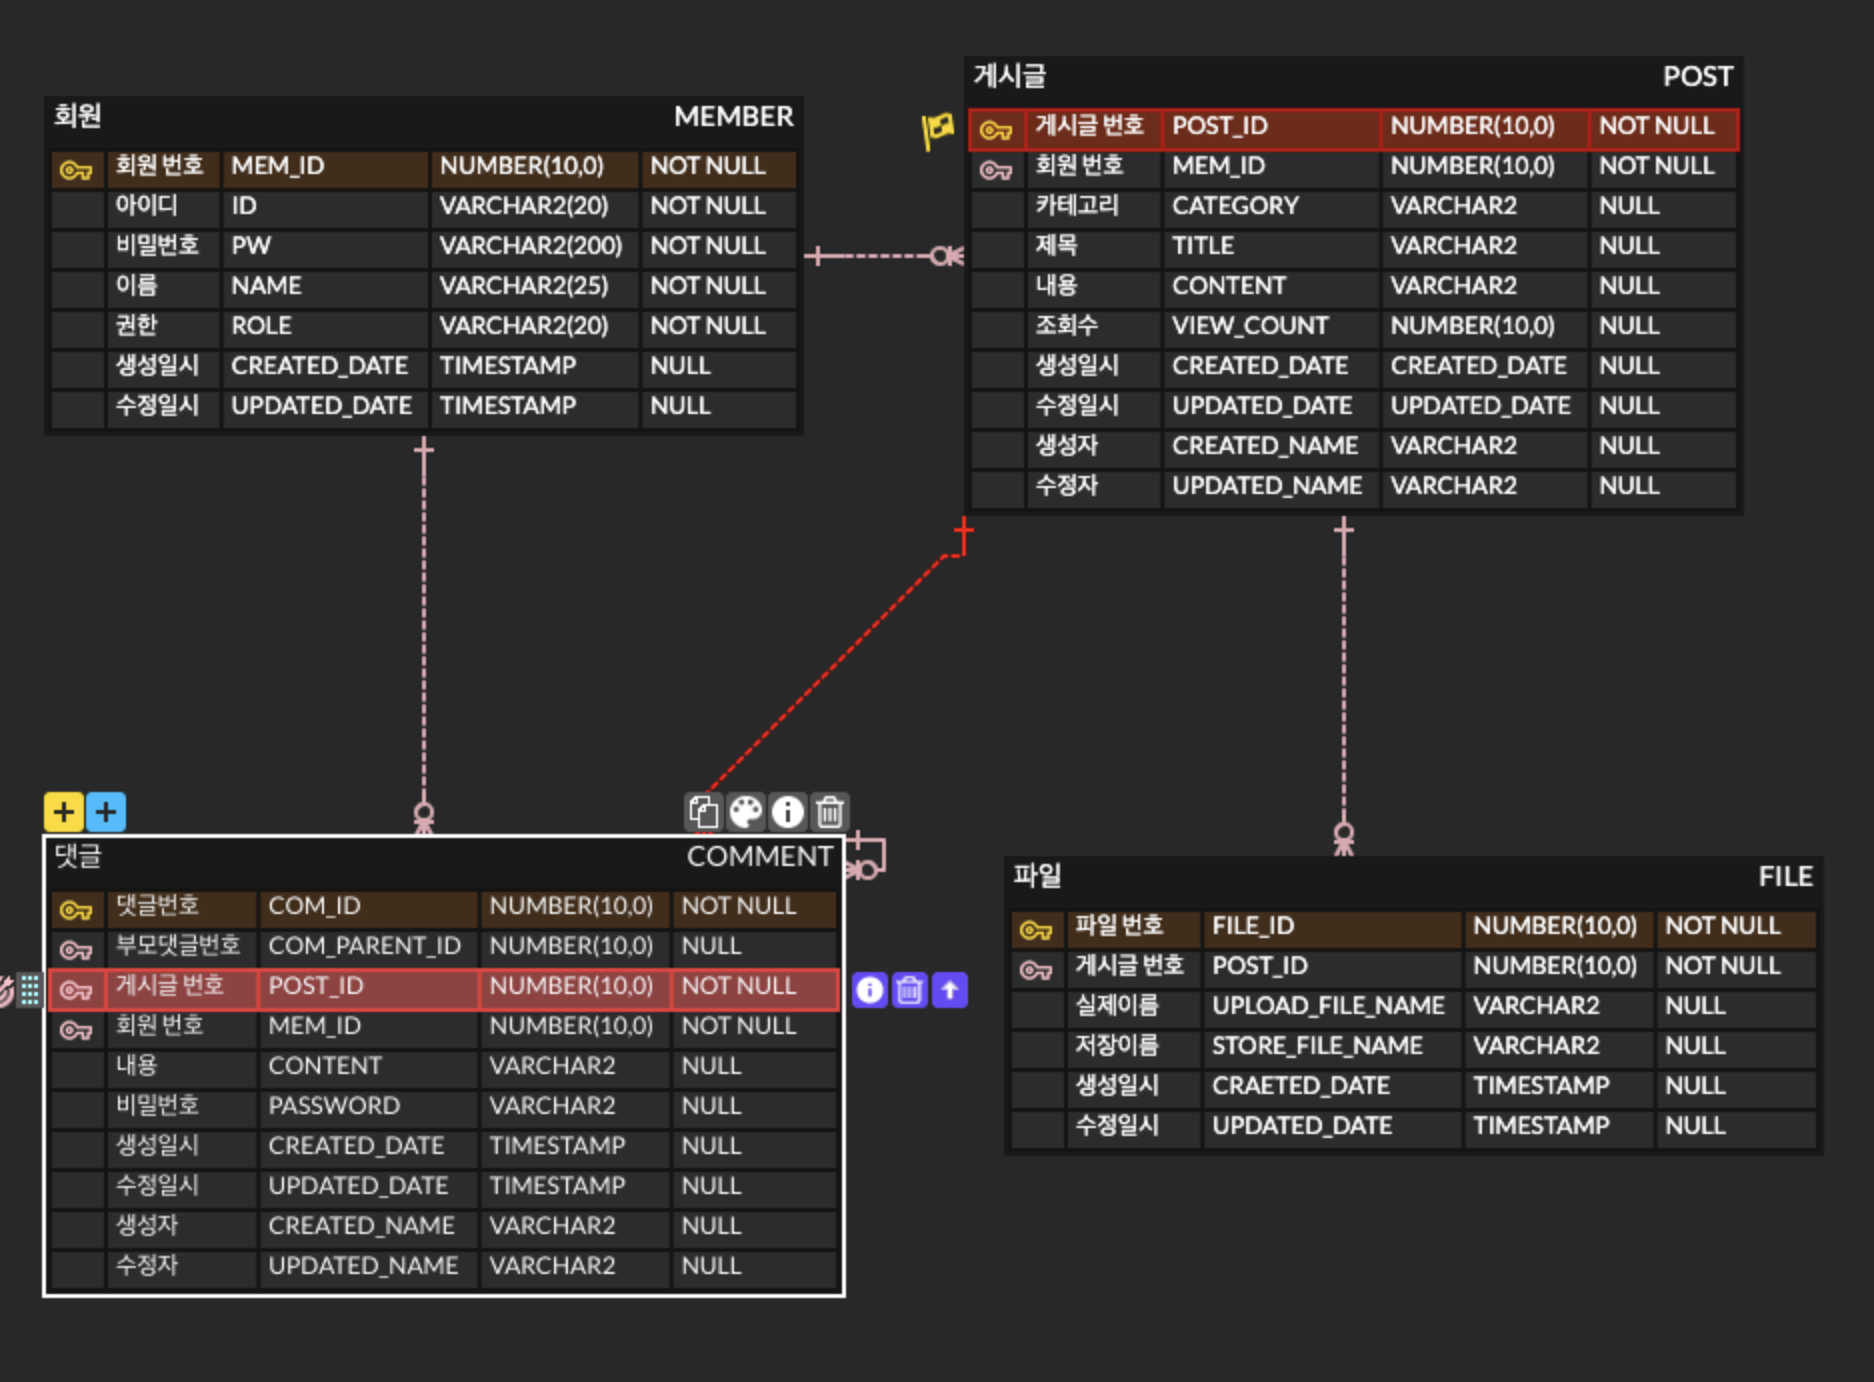Click the 댓글 logical name of COMMENT table
Image resolution: width=1874 pixels, height=1382 pixels.
coord(78,856)
